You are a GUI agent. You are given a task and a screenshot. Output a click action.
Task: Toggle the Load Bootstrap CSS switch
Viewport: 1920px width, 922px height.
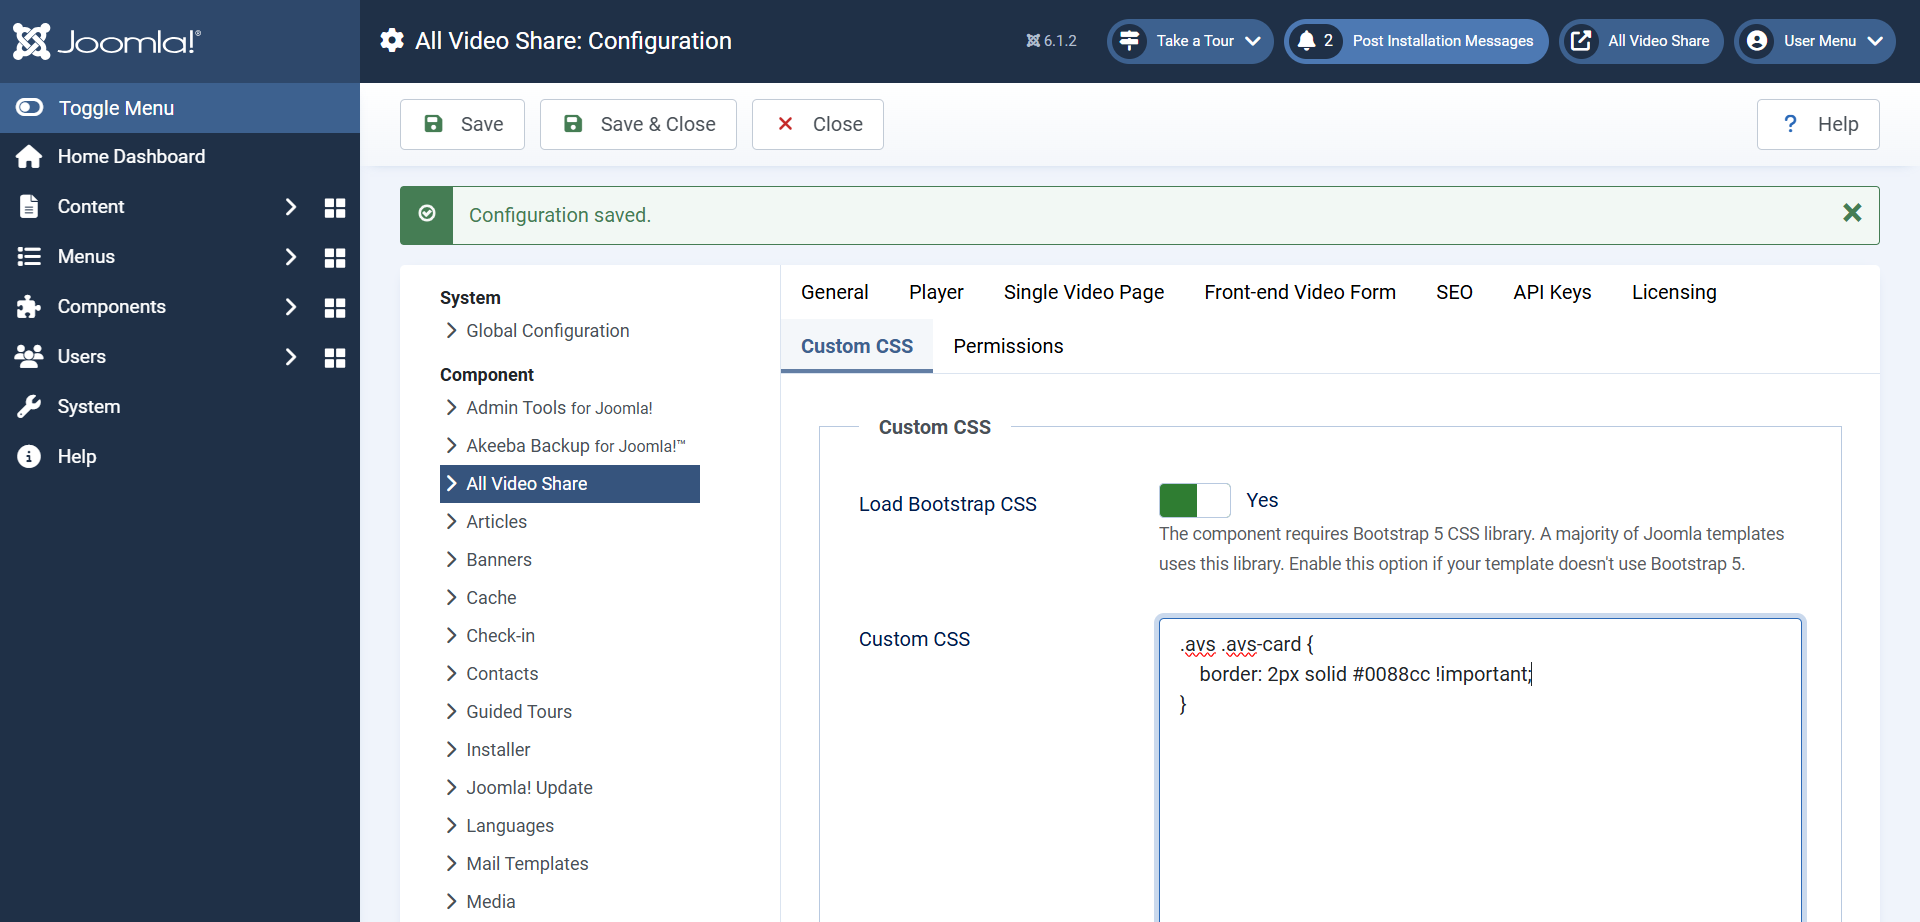point(1194,500)
